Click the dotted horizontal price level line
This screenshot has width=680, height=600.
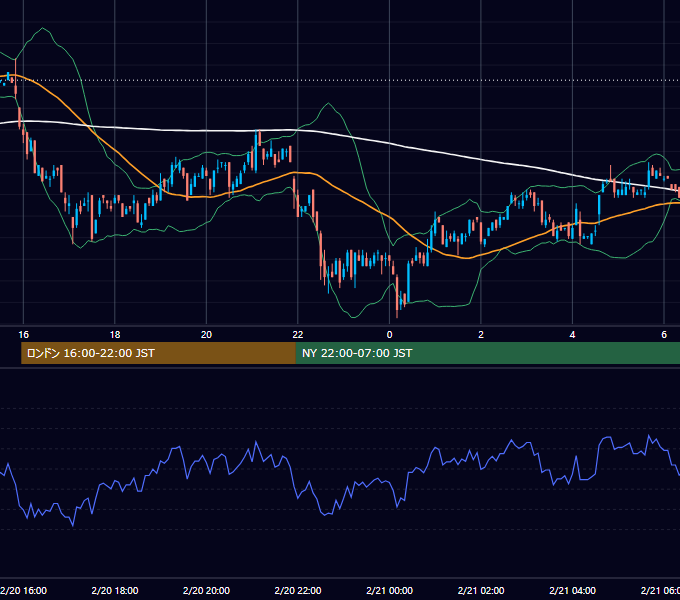(x=340, y=80)
